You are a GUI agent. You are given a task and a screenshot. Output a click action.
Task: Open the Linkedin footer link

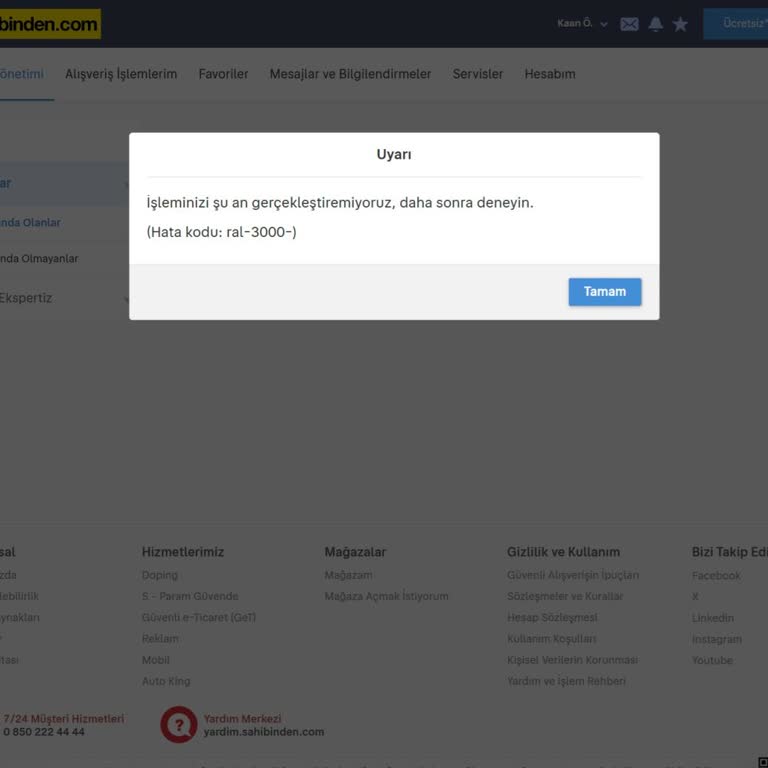pyautogui.click(x=713, y=618)
